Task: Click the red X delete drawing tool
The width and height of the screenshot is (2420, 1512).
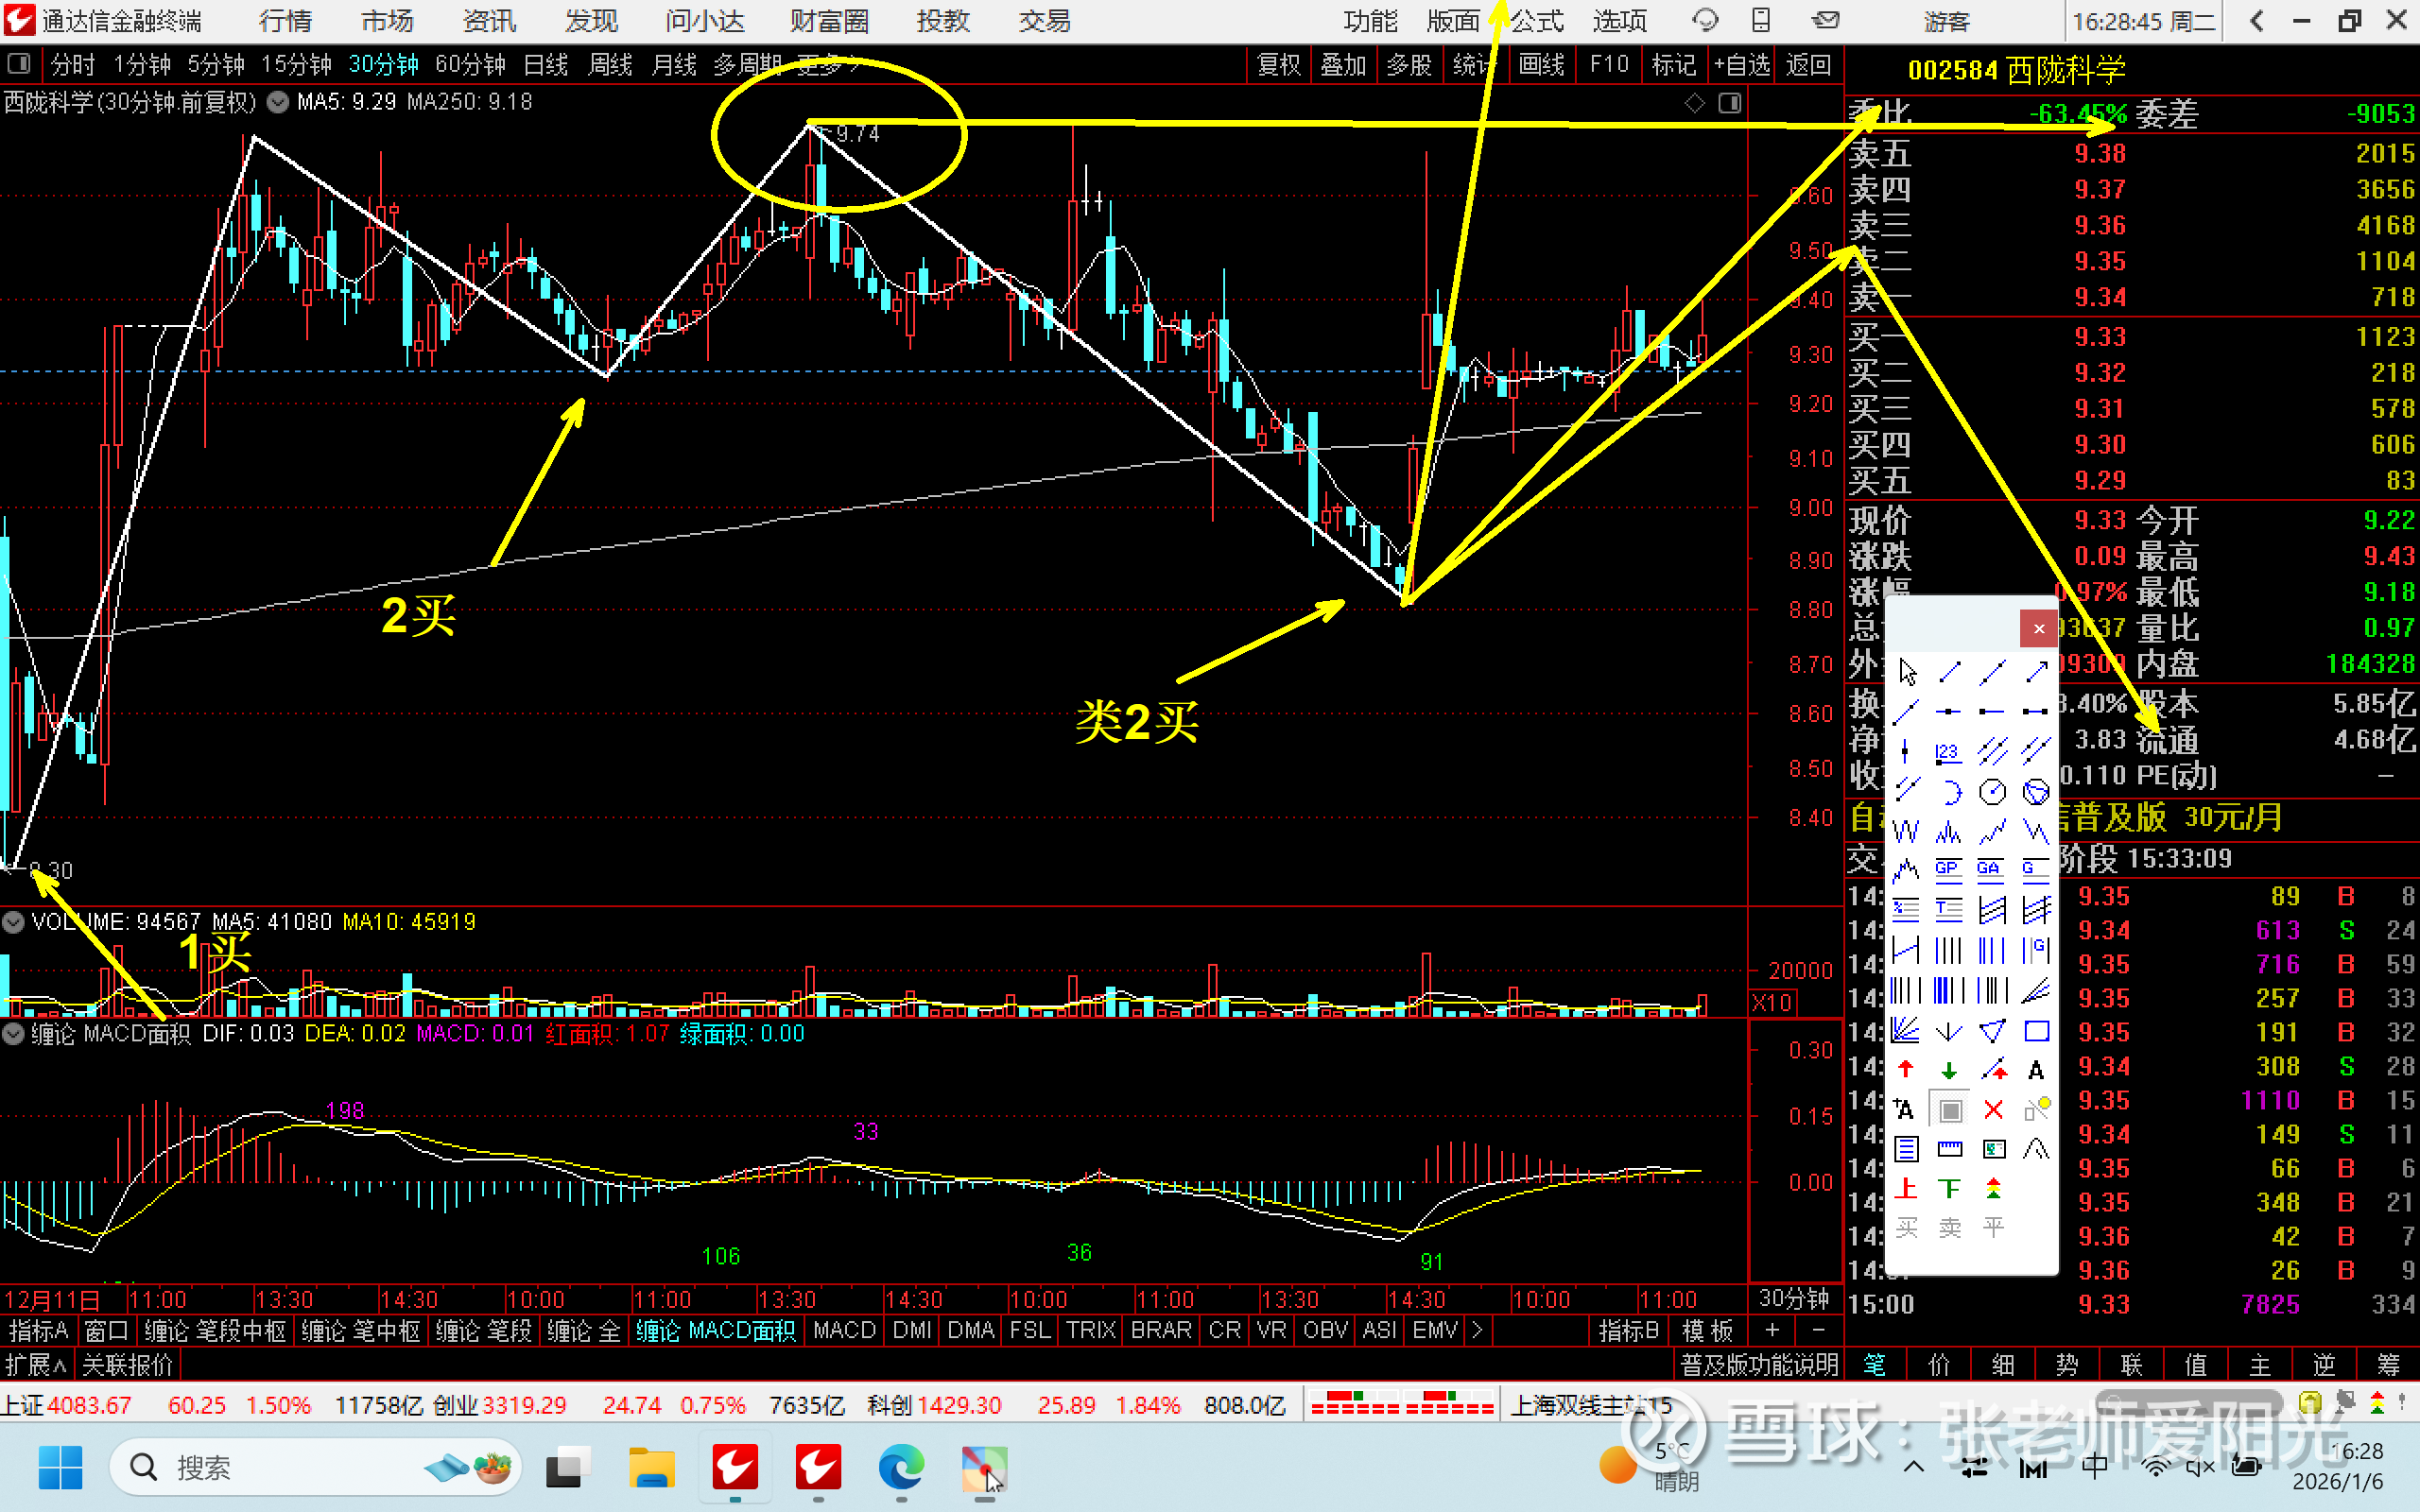Action: [1993, 1110]
